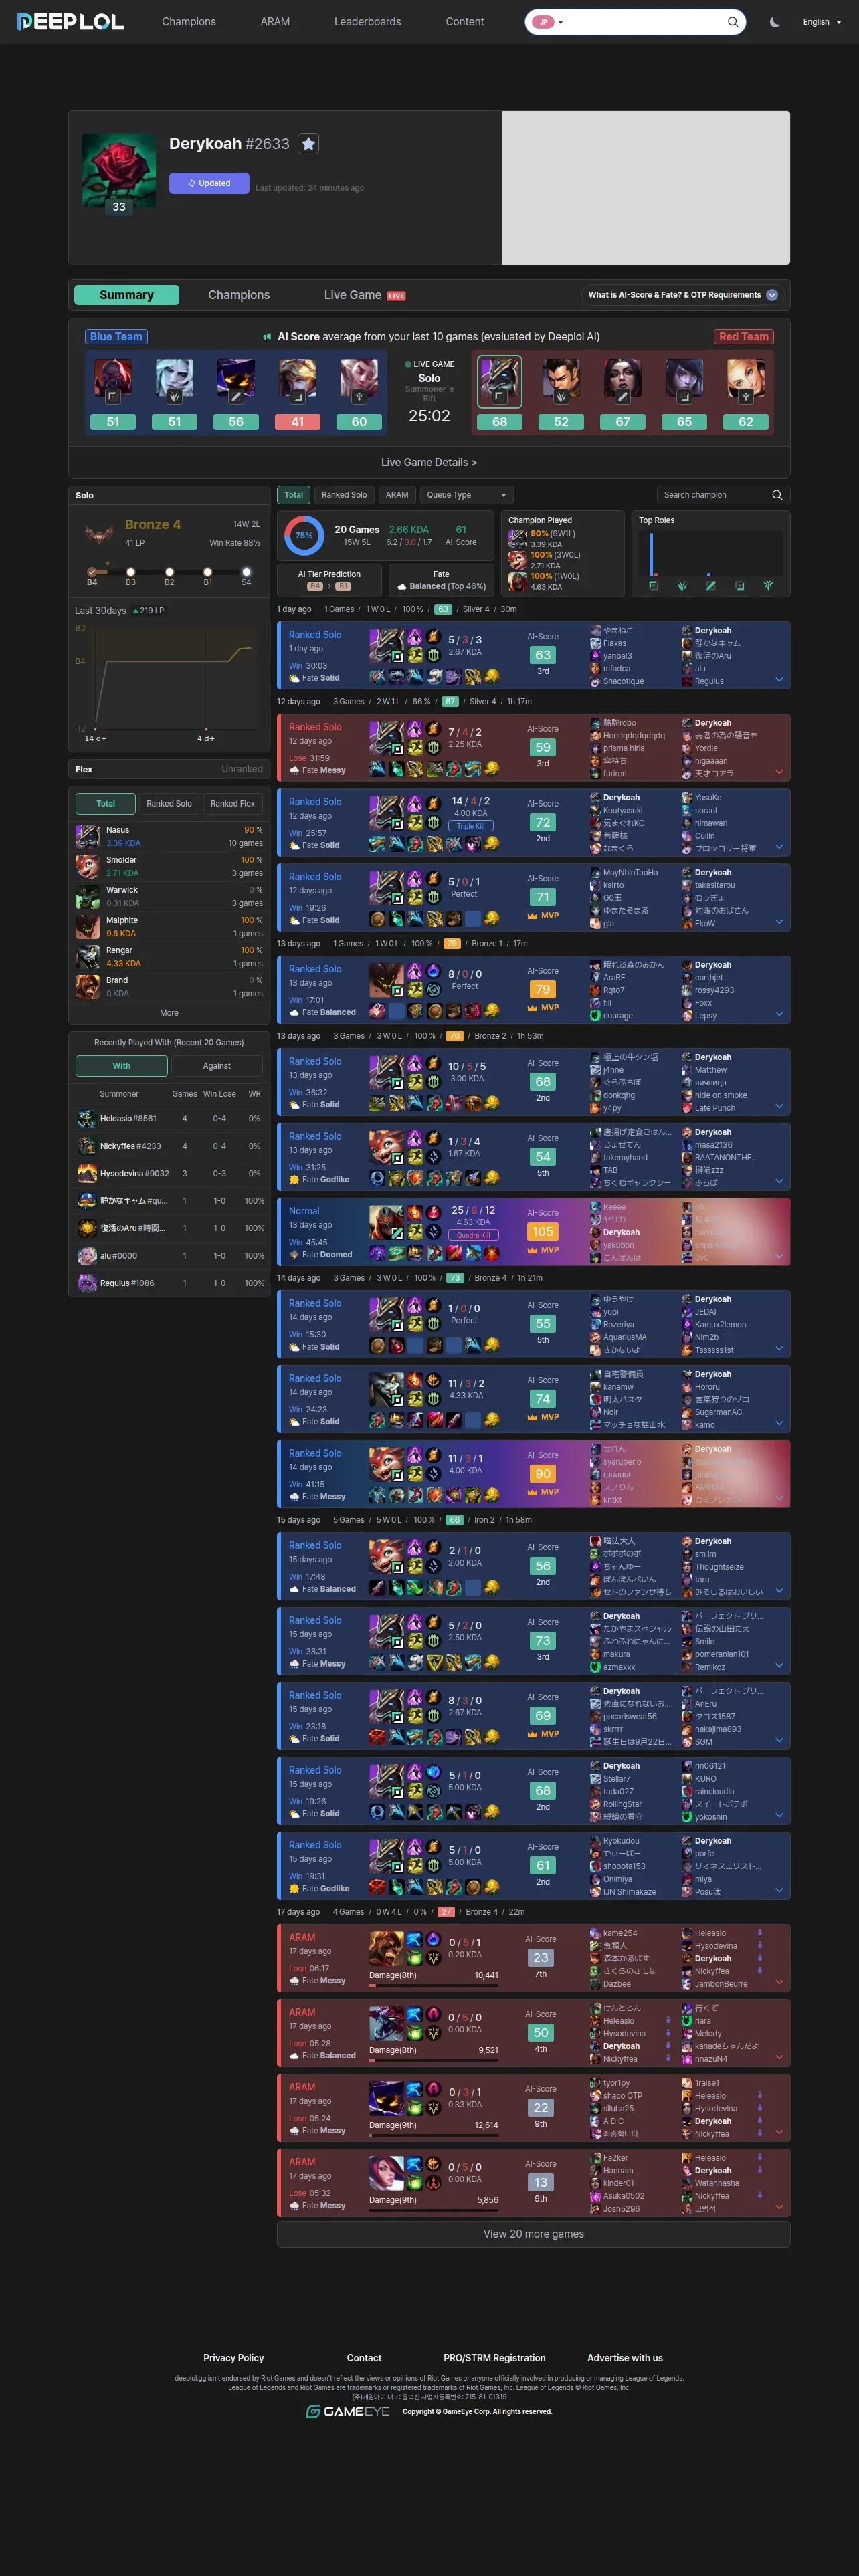Screen dimensions: 859x2576
Task: Open the English language dropdown
Action: click(x=822, y=22)
